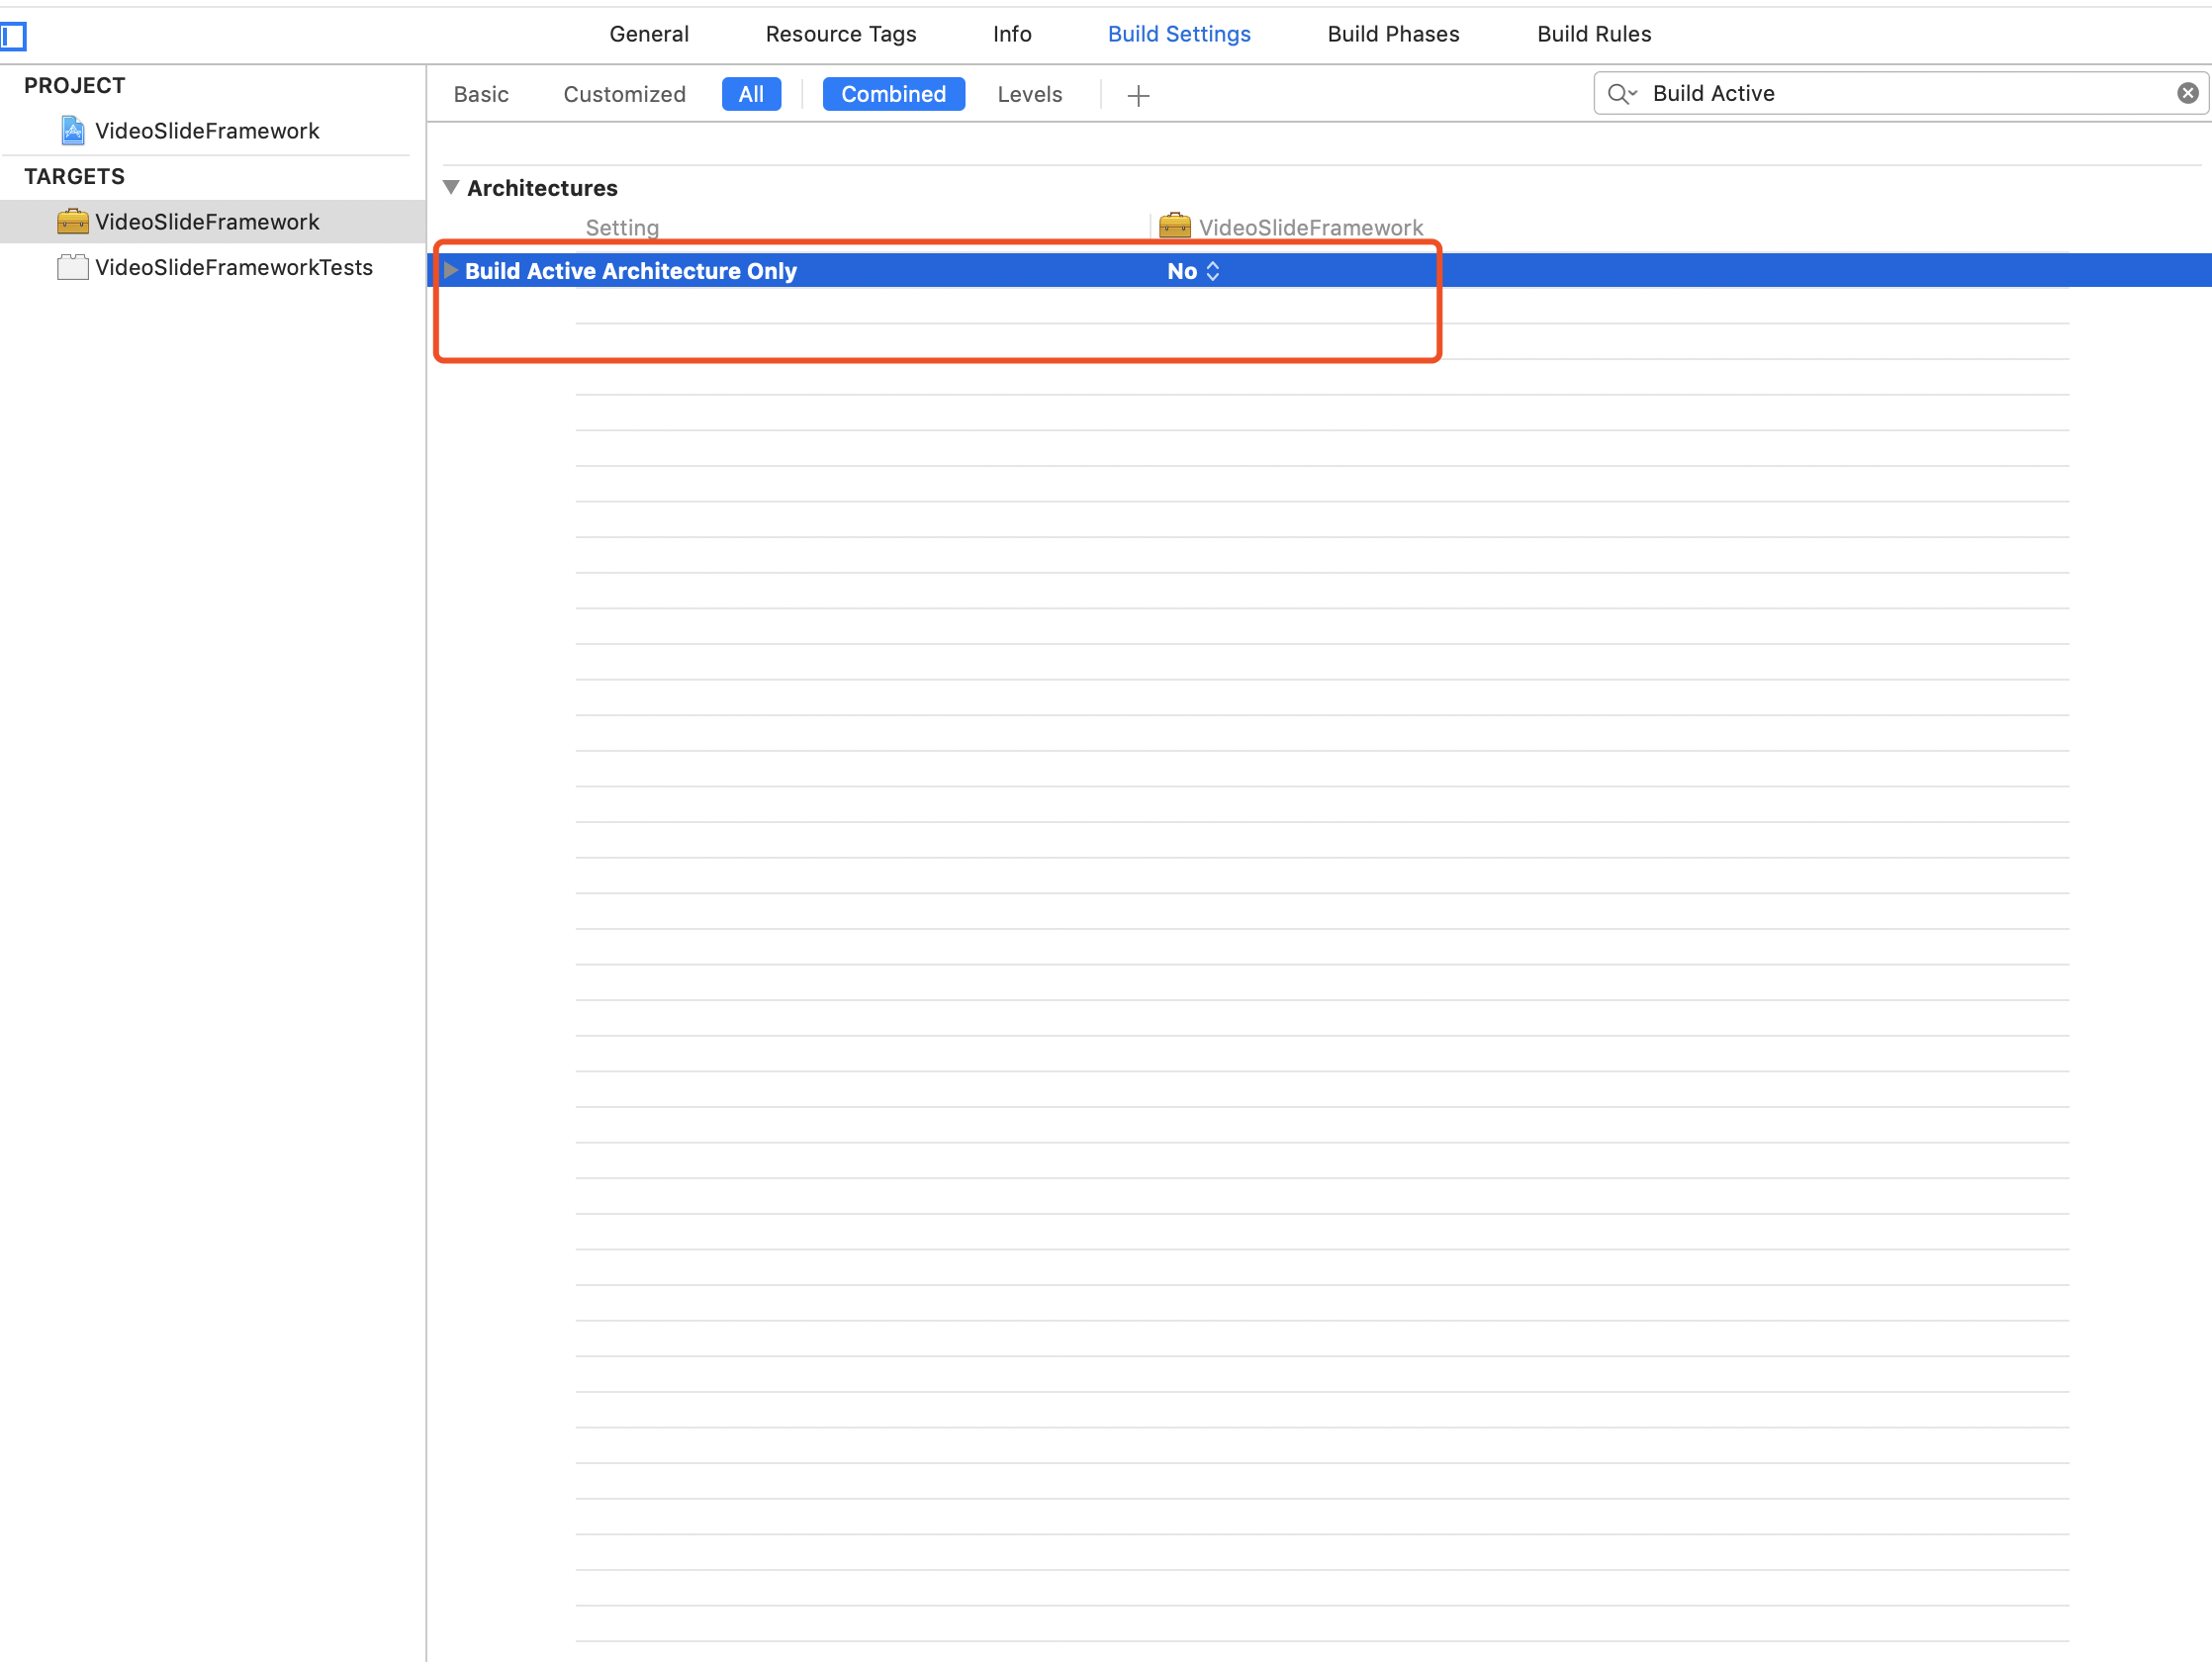The image size is (2212, 1662).
Task: Show Basic build settings
Action: click(x=480, y=94)
